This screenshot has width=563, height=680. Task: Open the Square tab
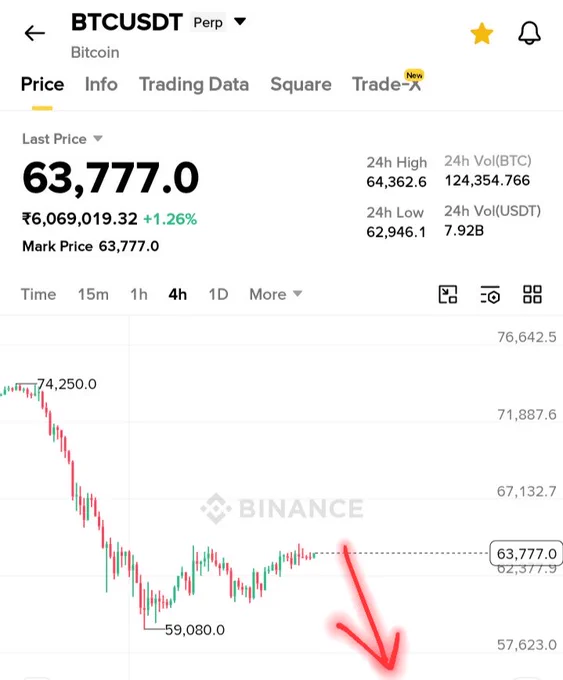click(301, 85)
